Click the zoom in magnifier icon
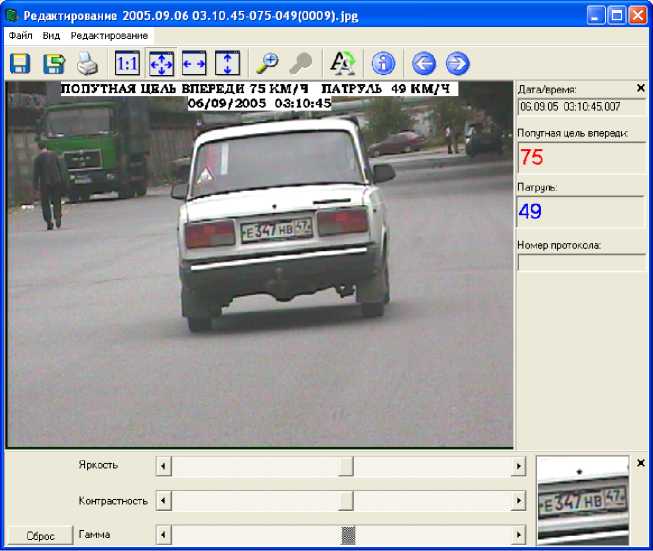653x551 pixels. pyautogui.click(x=267, y=64)
